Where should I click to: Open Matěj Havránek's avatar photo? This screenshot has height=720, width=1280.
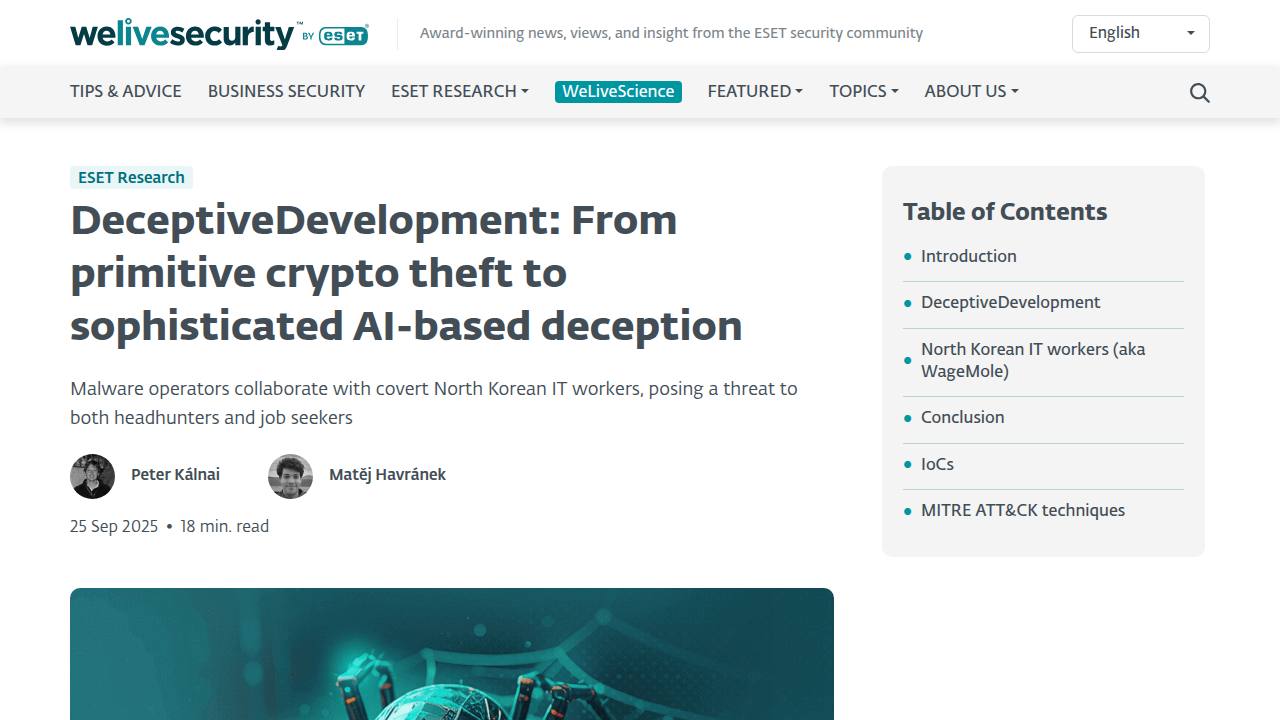[290, 476]
